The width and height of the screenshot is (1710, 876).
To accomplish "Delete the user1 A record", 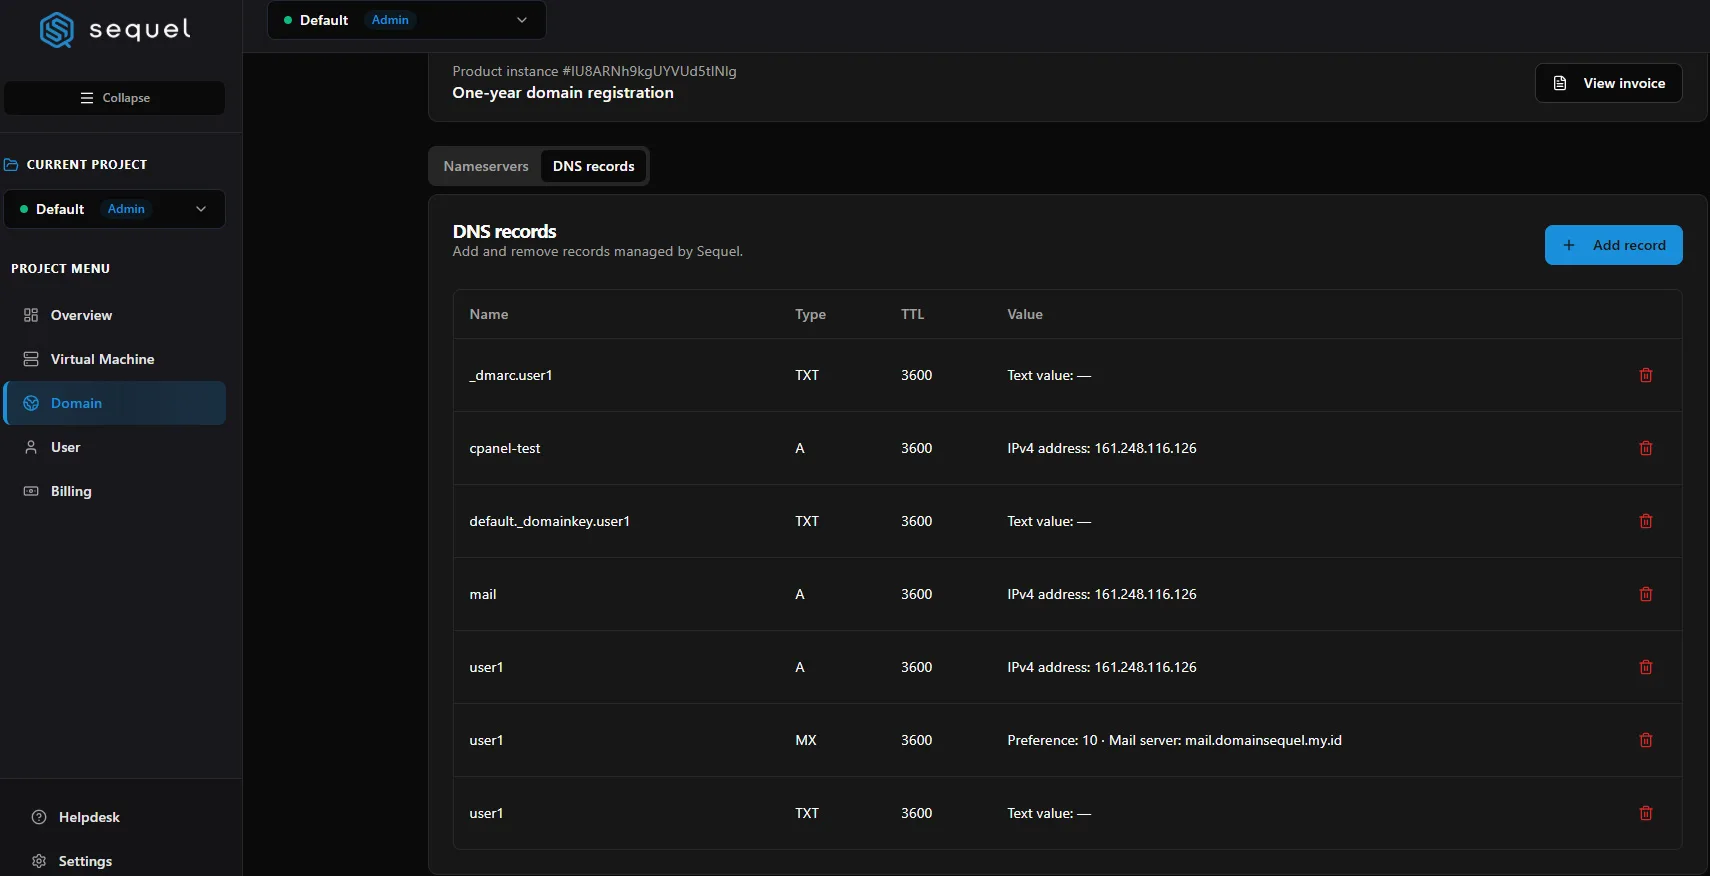I will pos(1646,667).
